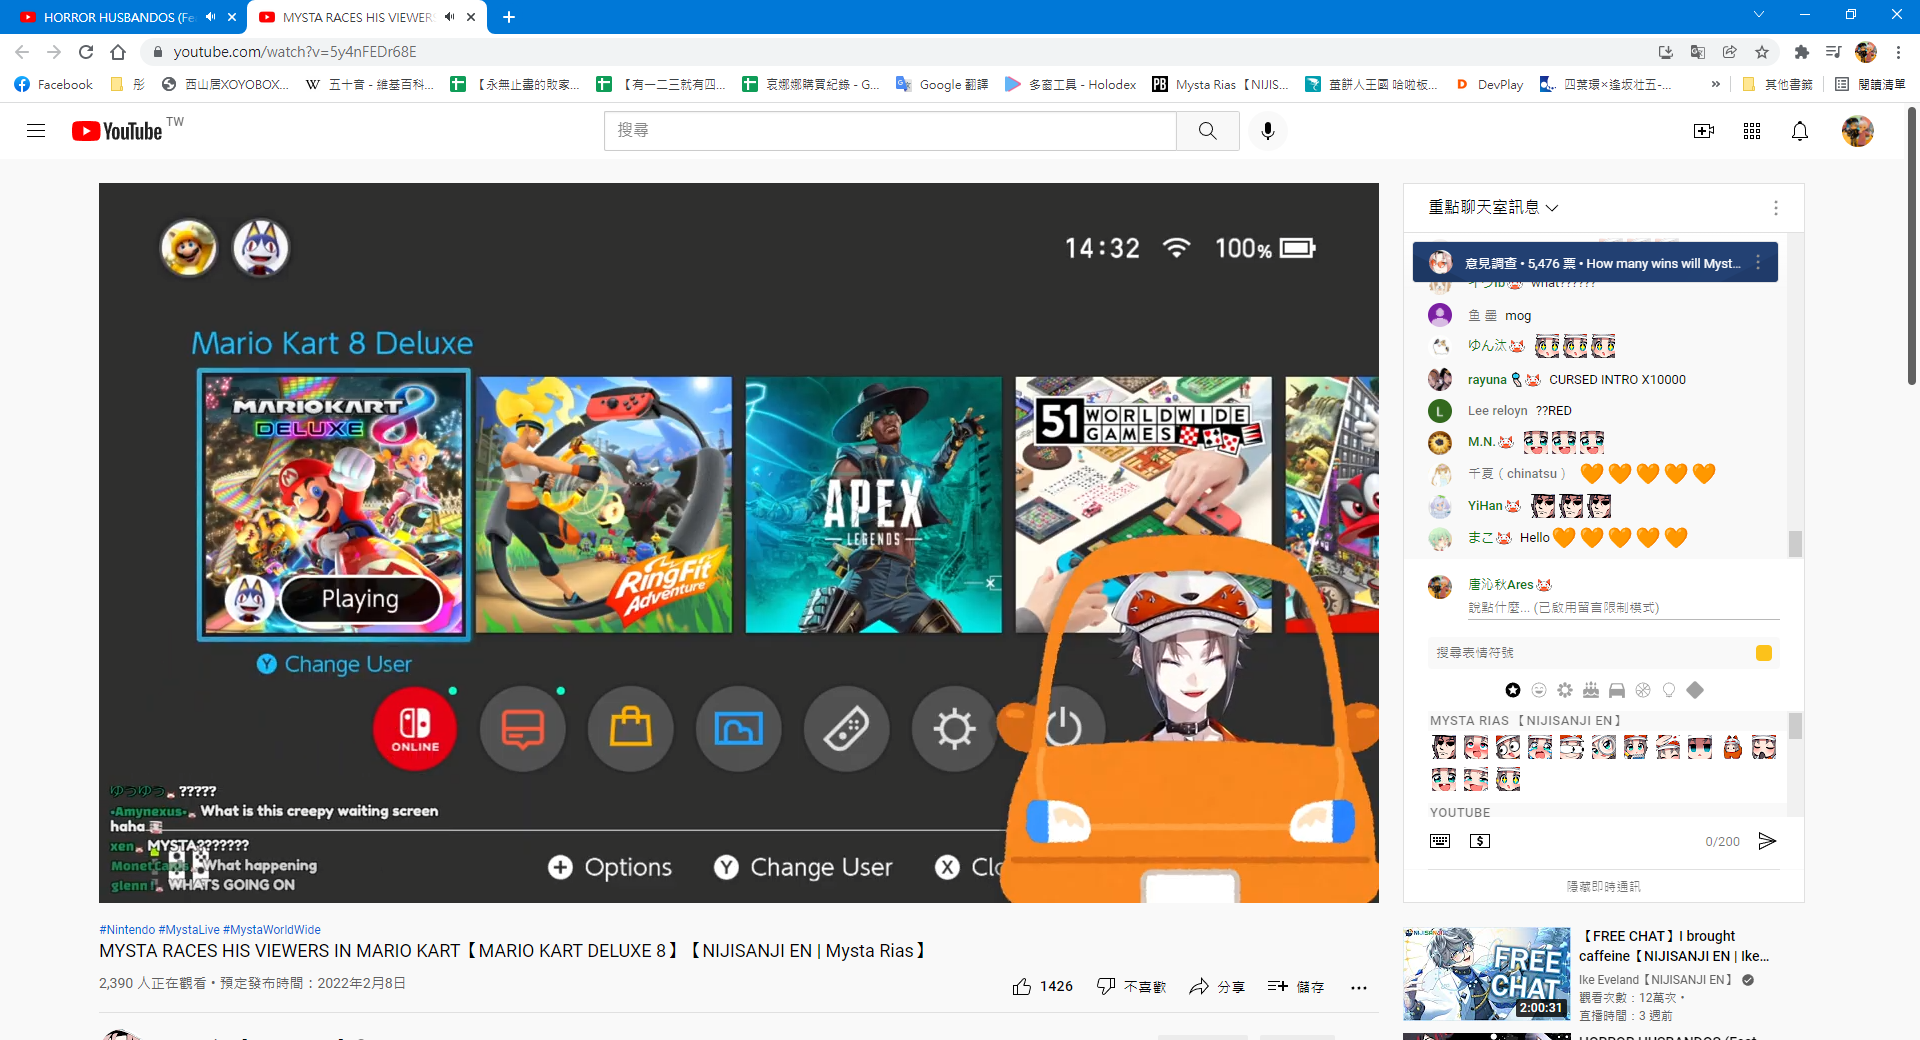Click the #MystaWorldWide hashtag link
The width and height of the screenshot is (1920, 1040).
[x=272, y=929]
